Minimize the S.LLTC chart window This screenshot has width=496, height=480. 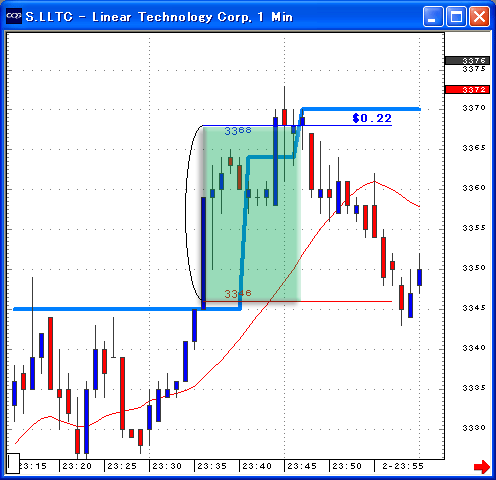tap(433, 16)
